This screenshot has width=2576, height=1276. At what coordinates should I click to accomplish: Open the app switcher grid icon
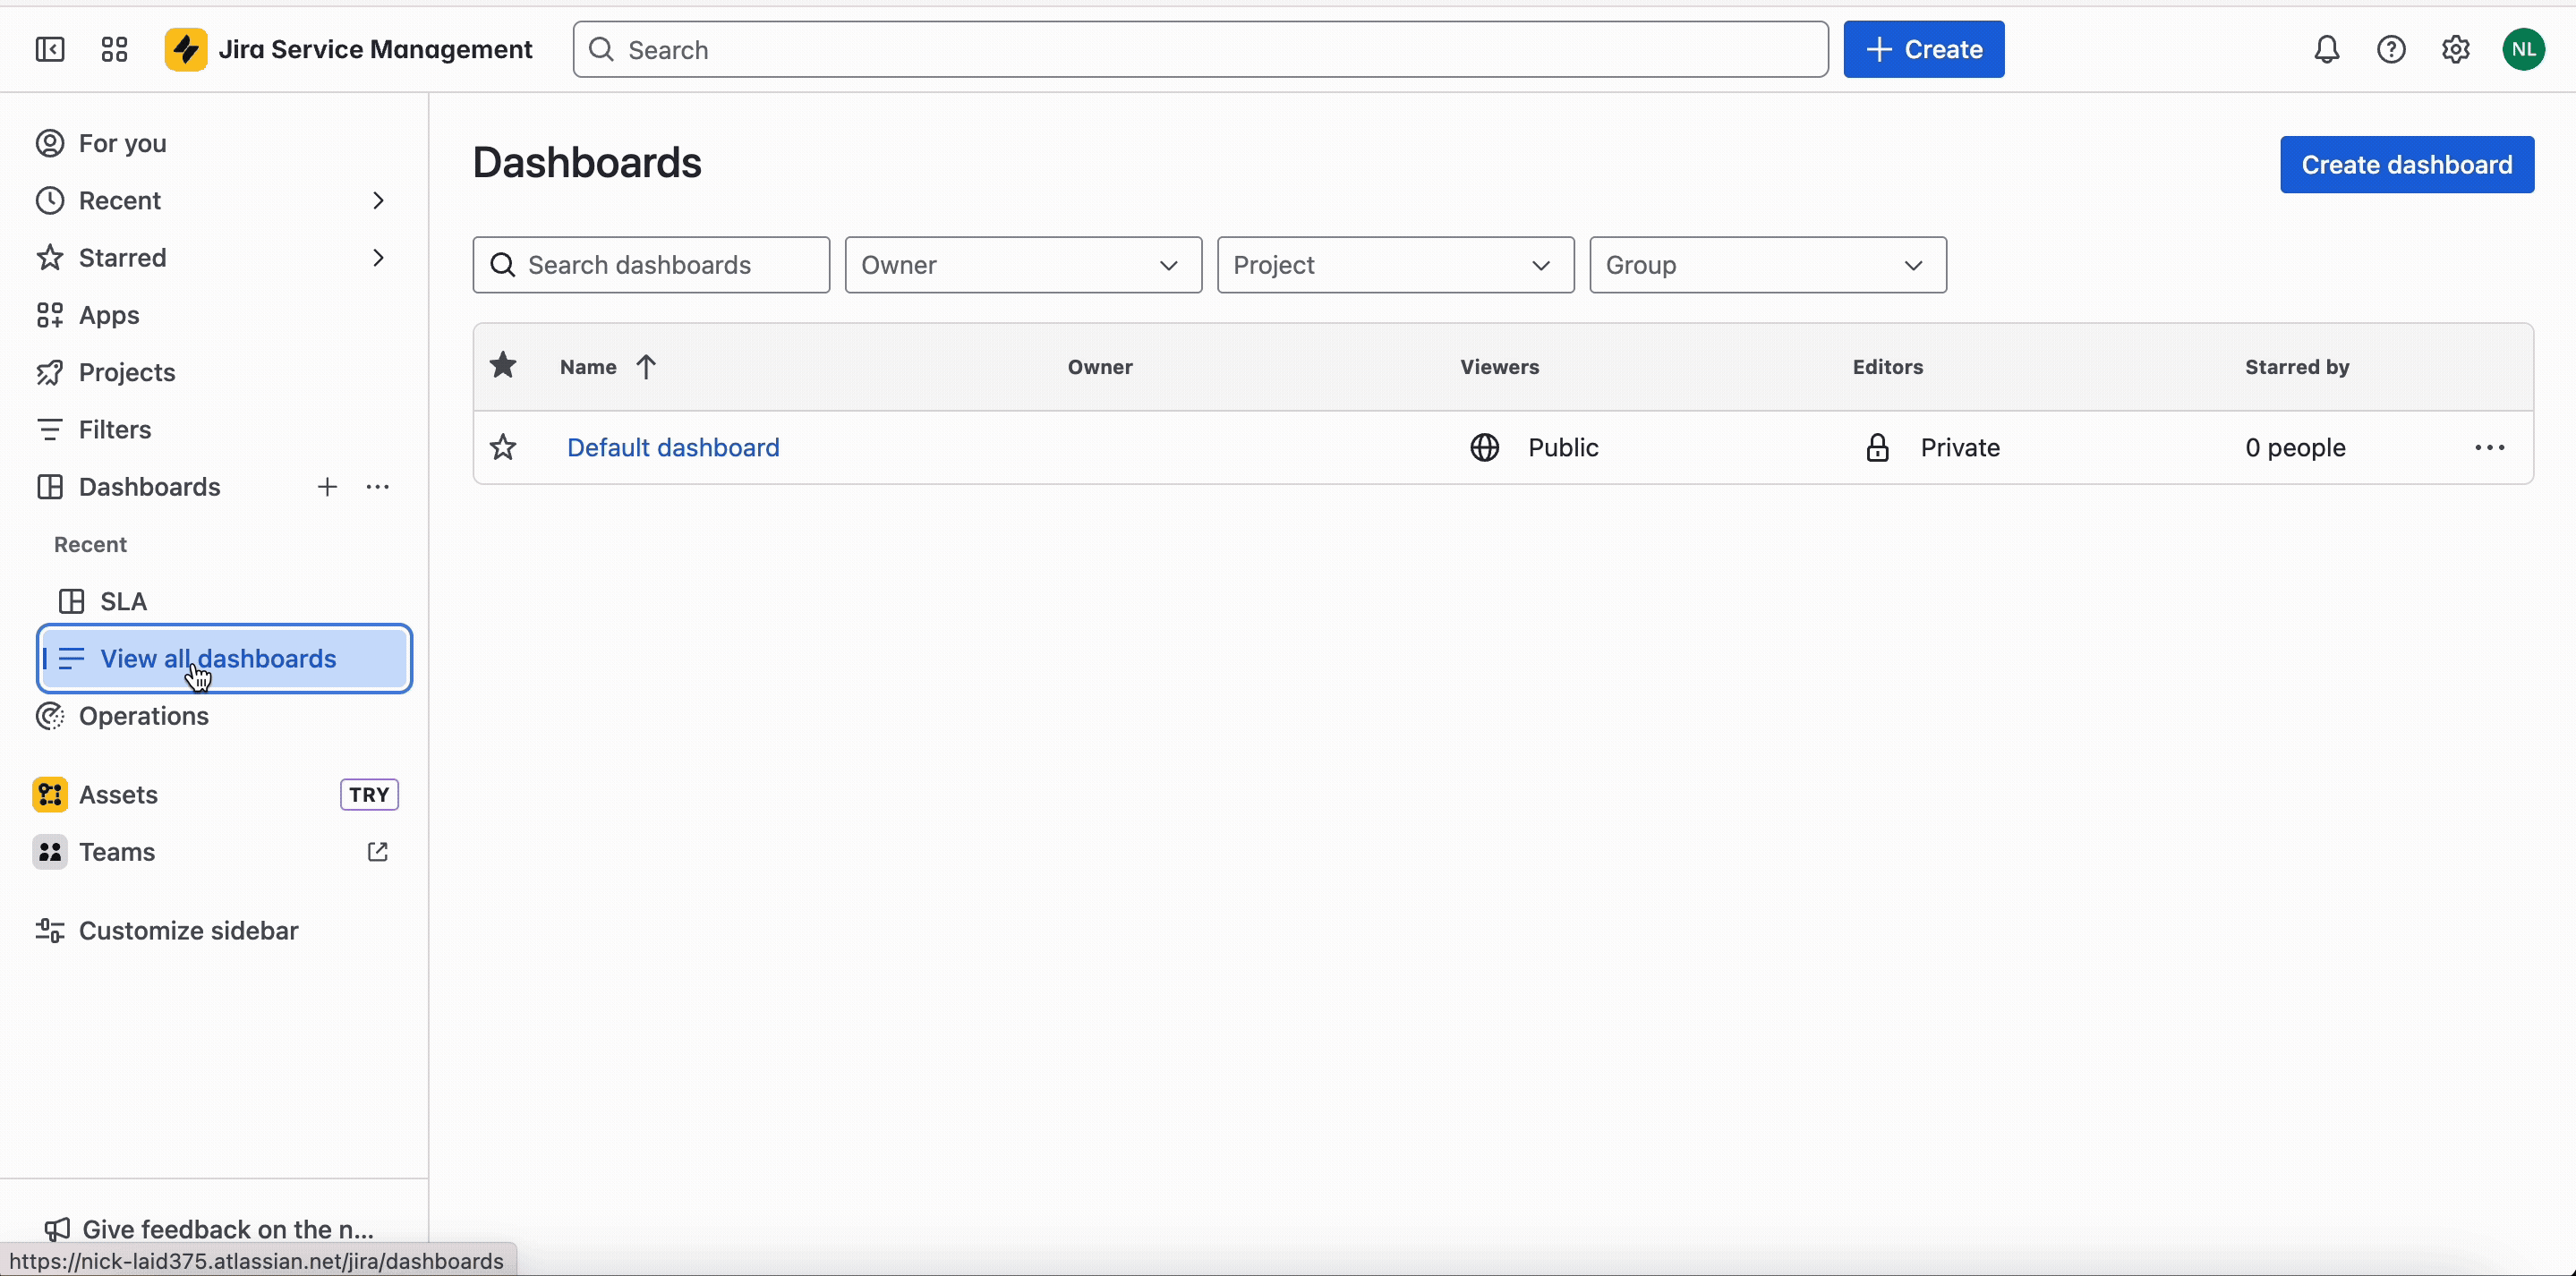[x=114, y=49]
